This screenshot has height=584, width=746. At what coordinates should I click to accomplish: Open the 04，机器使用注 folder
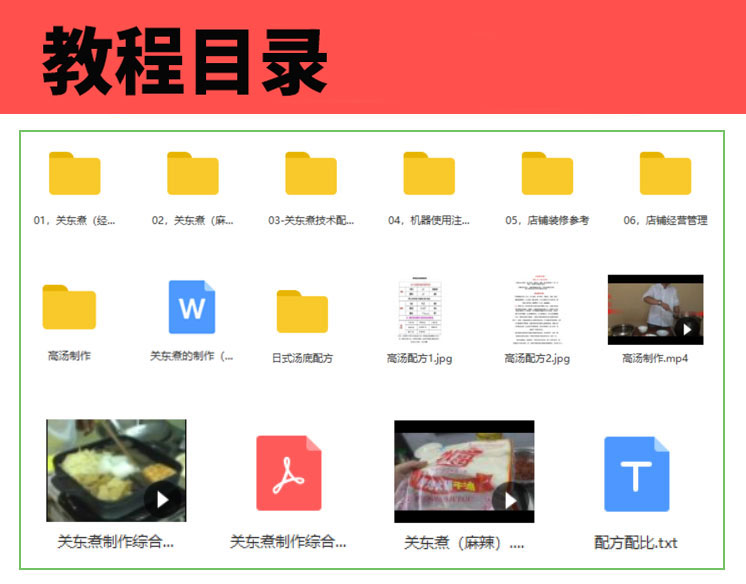coord(429,174)
